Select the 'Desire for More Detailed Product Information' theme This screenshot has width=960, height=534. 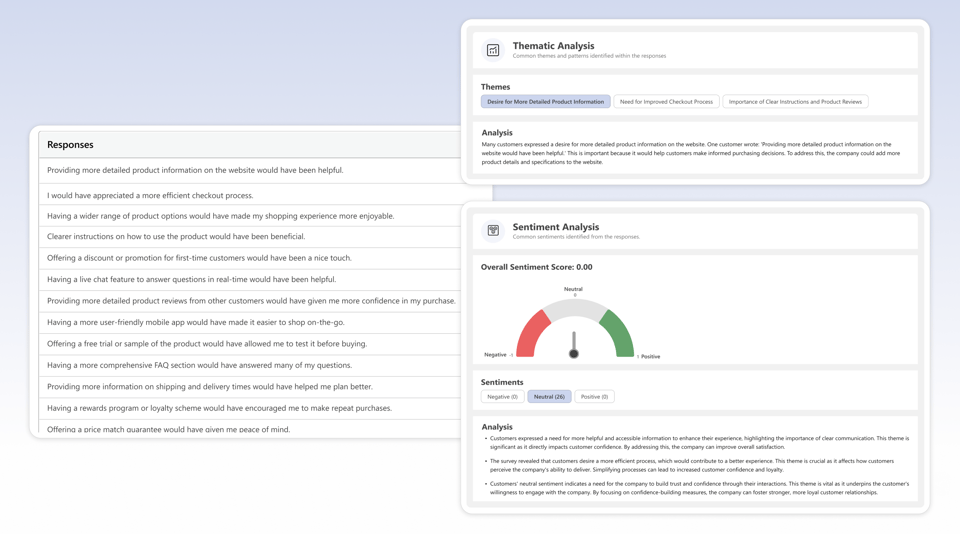(x=546, y=102)
